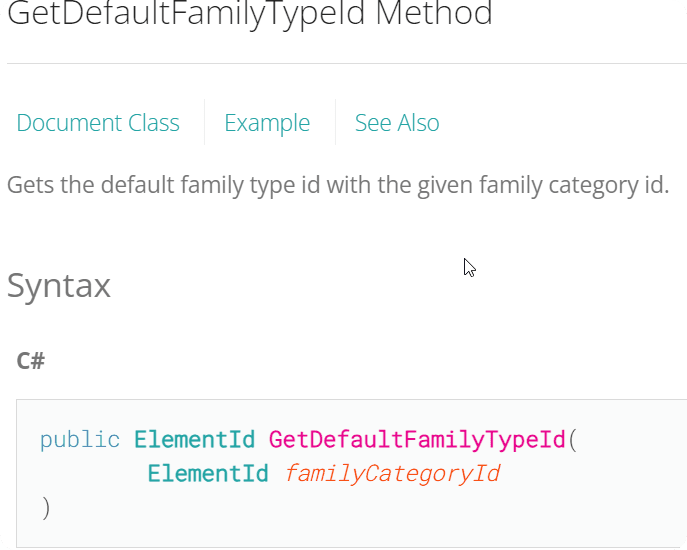Click the word Method in the title
687x550 pixels.
[x=434, y=13]
